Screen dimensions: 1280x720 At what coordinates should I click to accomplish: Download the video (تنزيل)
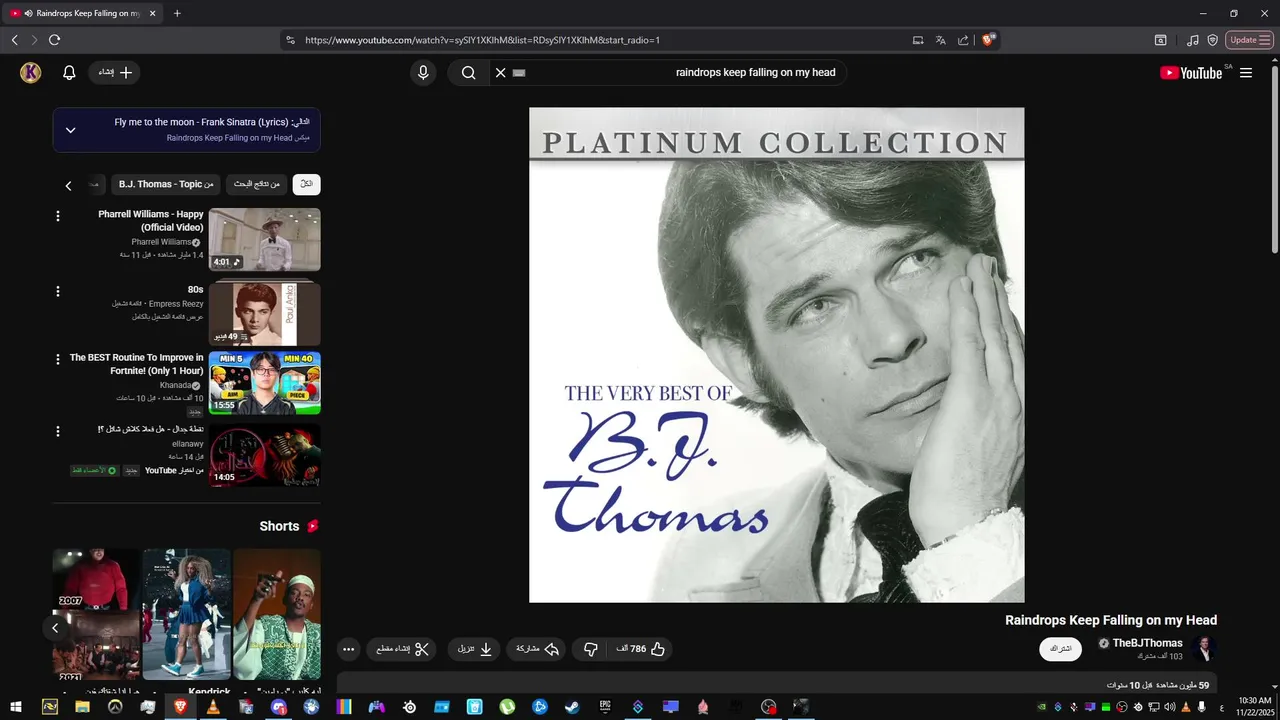click(475, 649)
